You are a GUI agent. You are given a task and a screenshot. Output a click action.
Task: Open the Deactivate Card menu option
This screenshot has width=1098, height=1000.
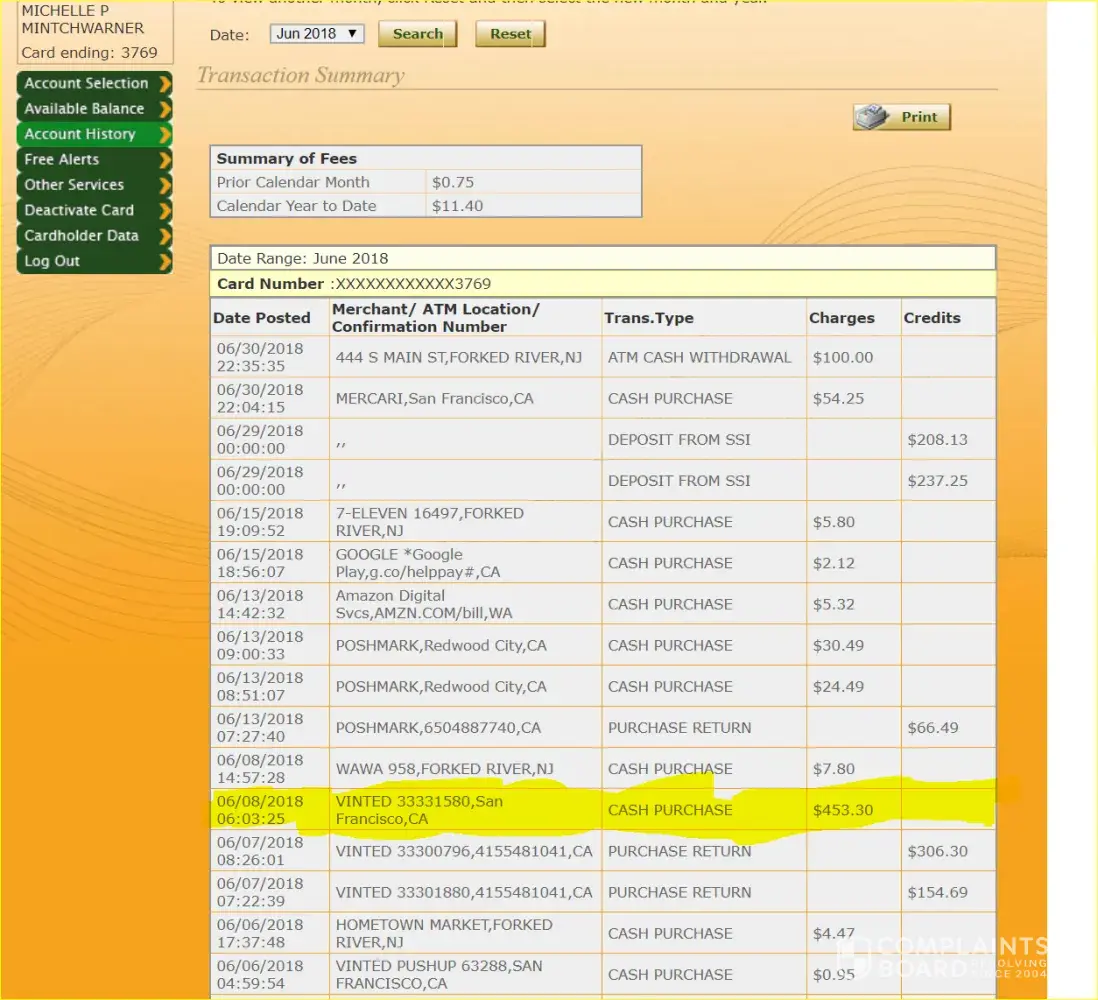click(x=79, y=211)
